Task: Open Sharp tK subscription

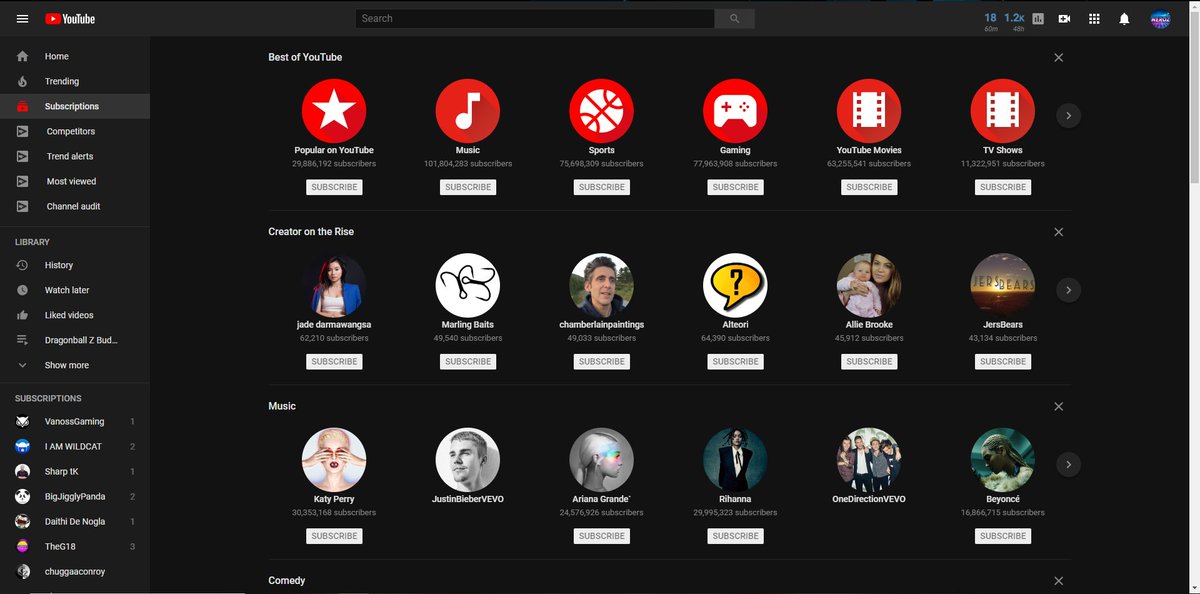Action: point(75,471)
